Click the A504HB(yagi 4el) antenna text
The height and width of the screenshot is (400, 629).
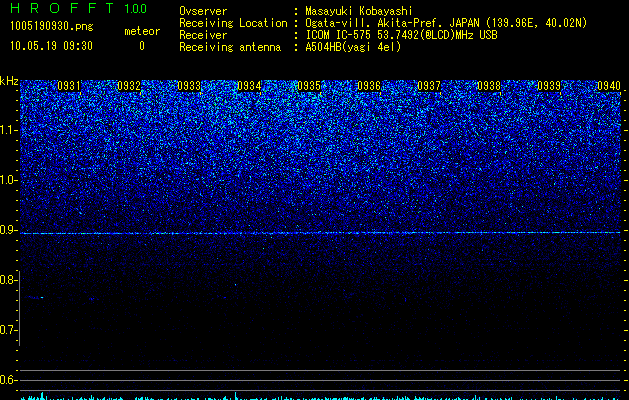pyautogui.click(x=353, y=47)
